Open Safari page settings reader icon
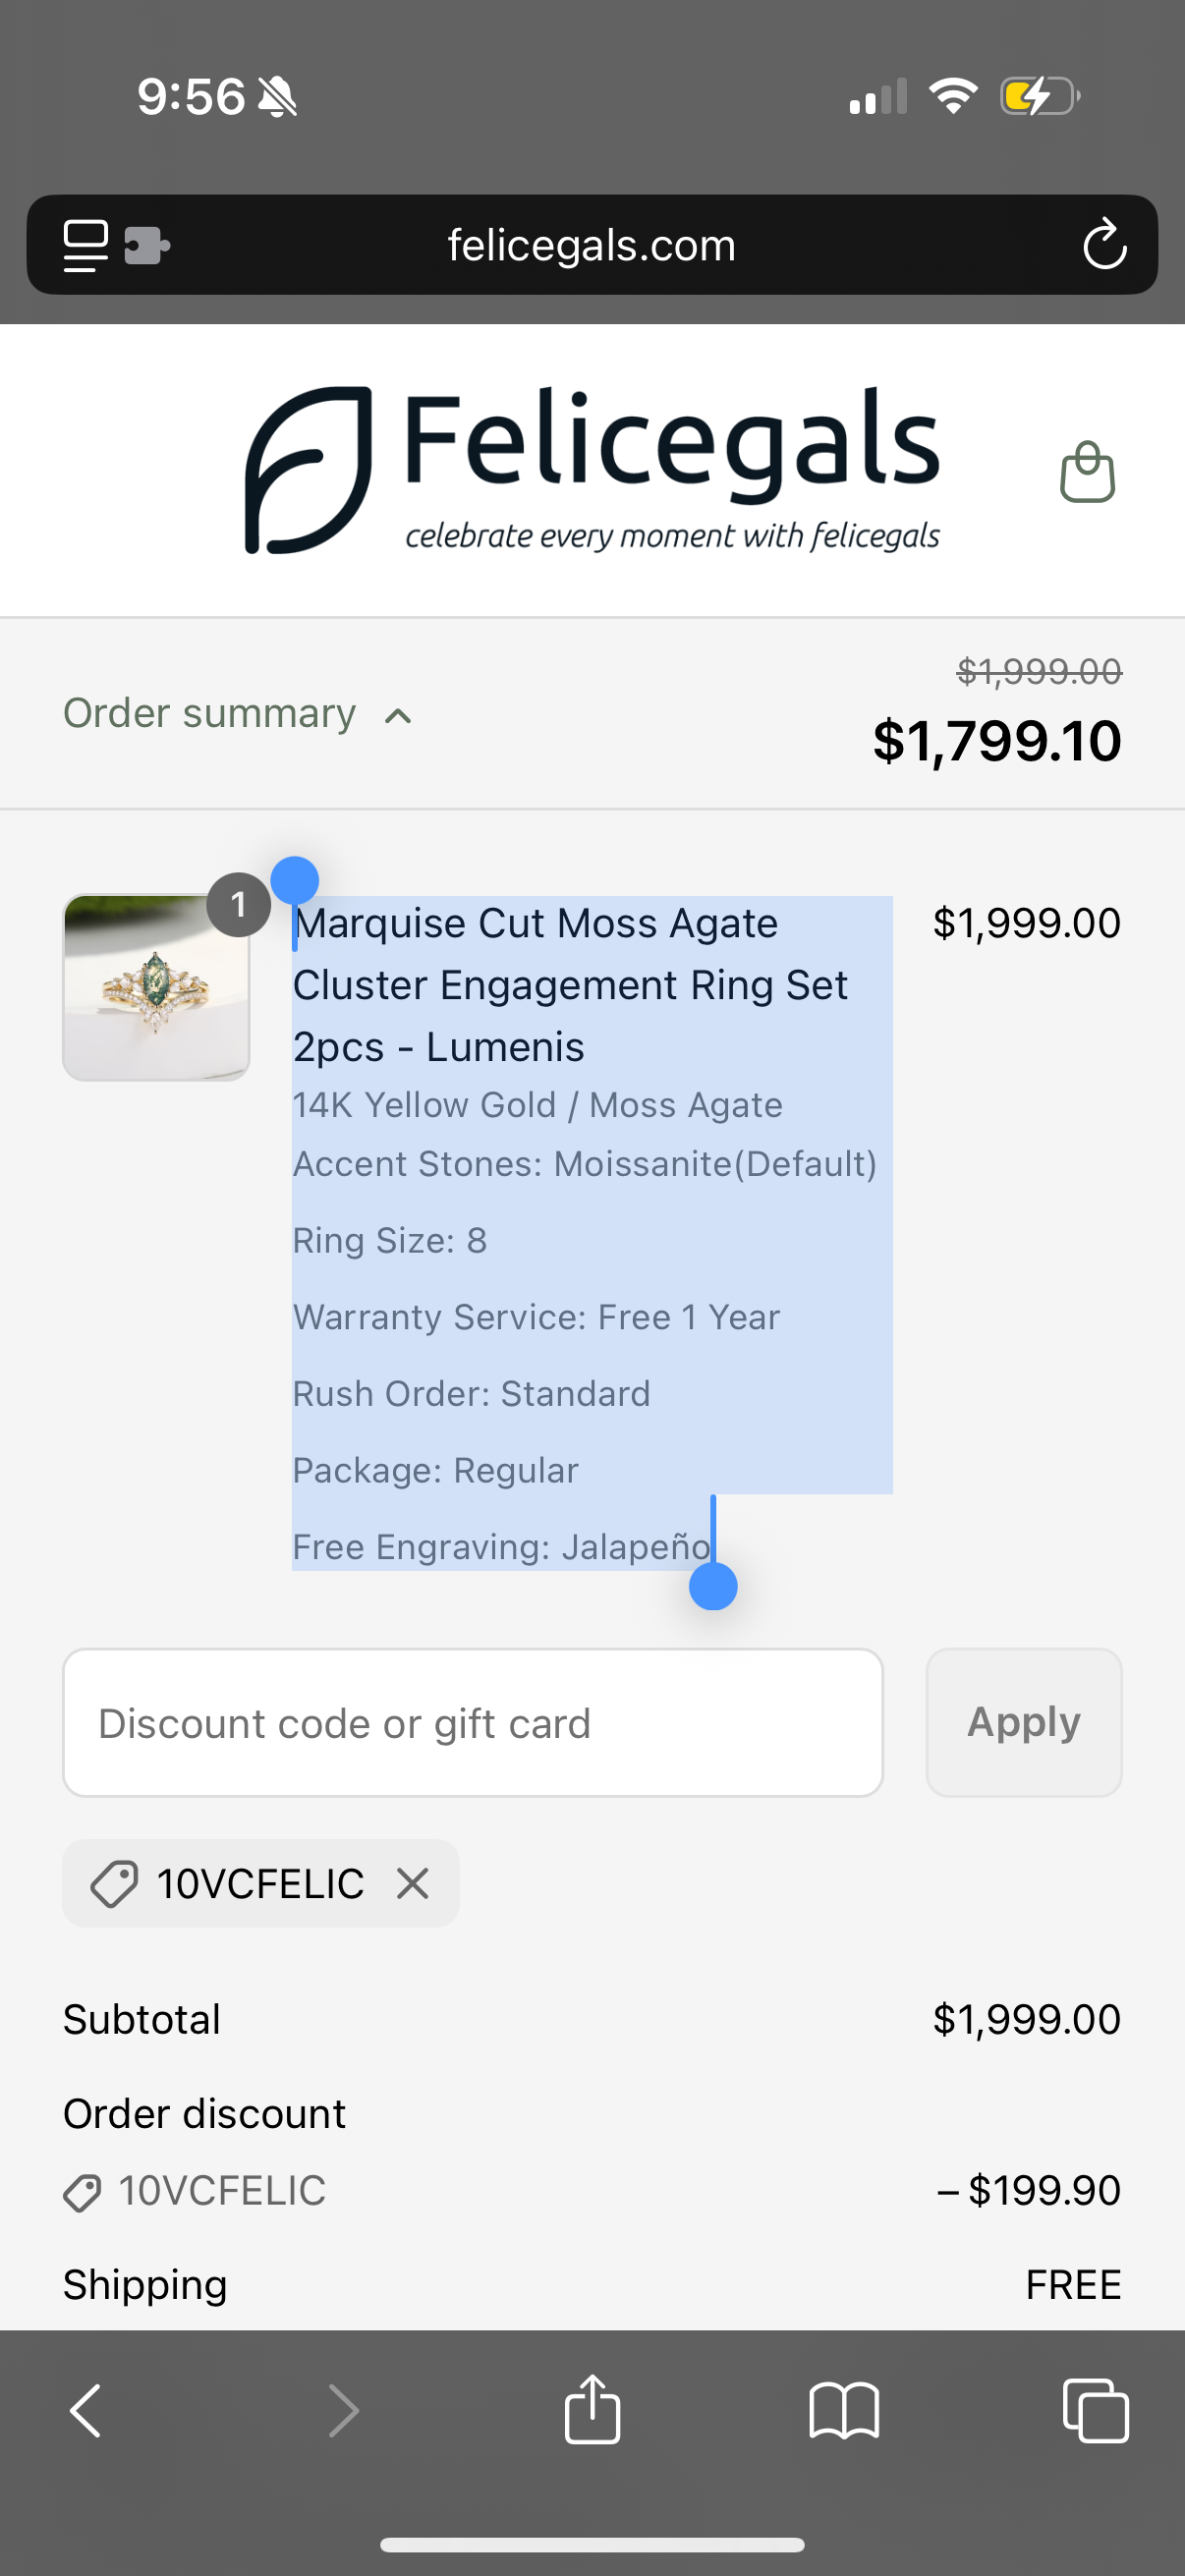1185x2576 pixels. pyautogui.click(x=86, y=245)
